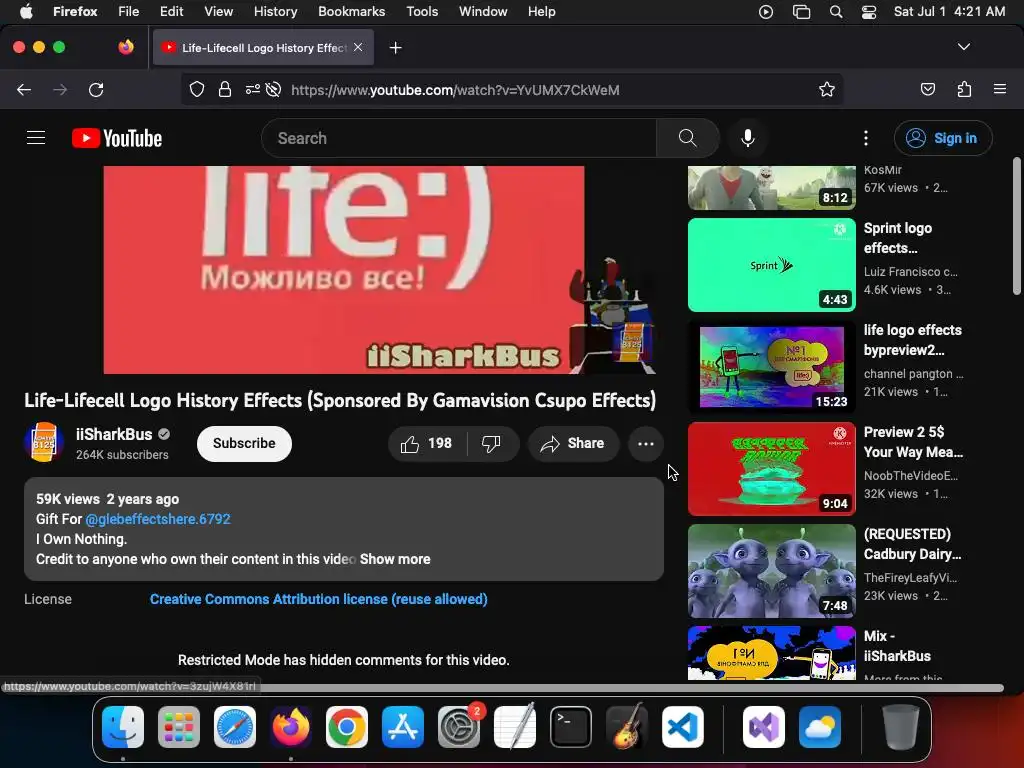Click the search magnifier button

point(687,138)
